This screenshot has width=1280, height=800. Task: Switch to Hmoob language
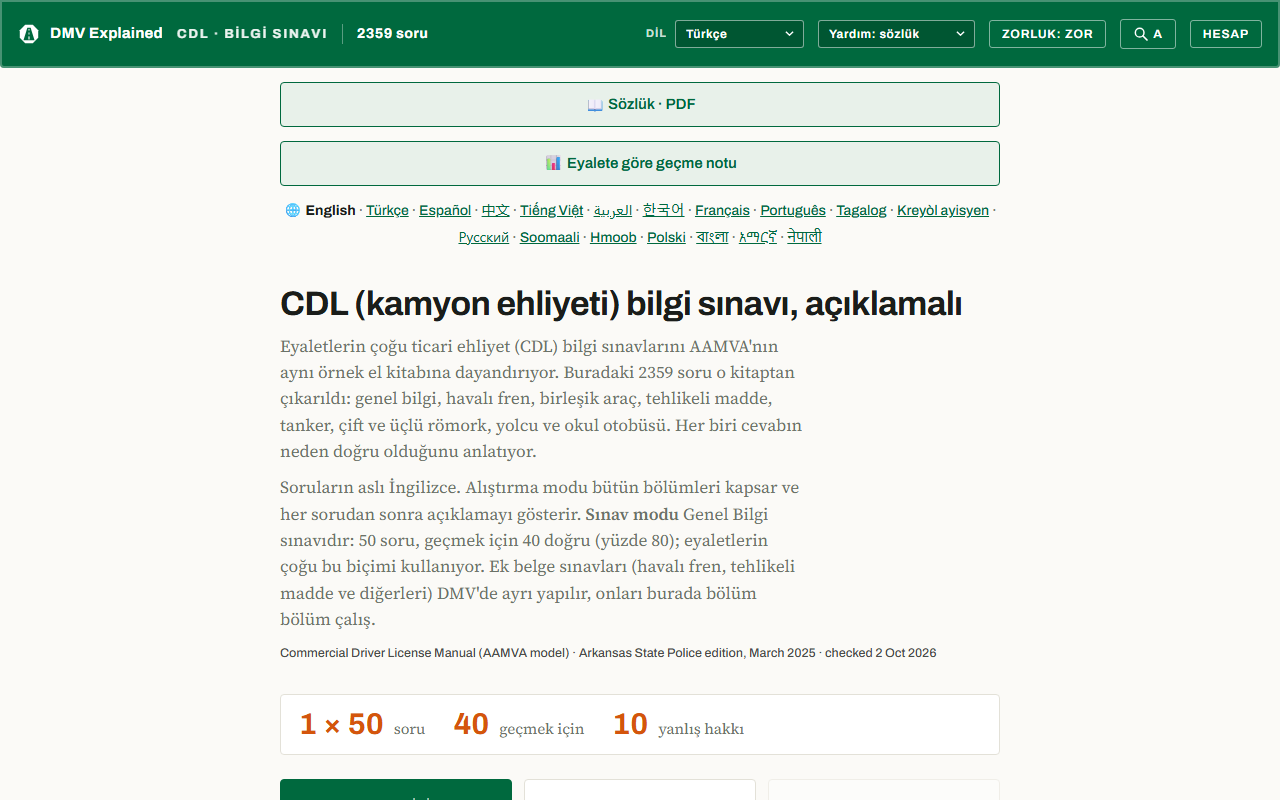click(x=613, y=238)
